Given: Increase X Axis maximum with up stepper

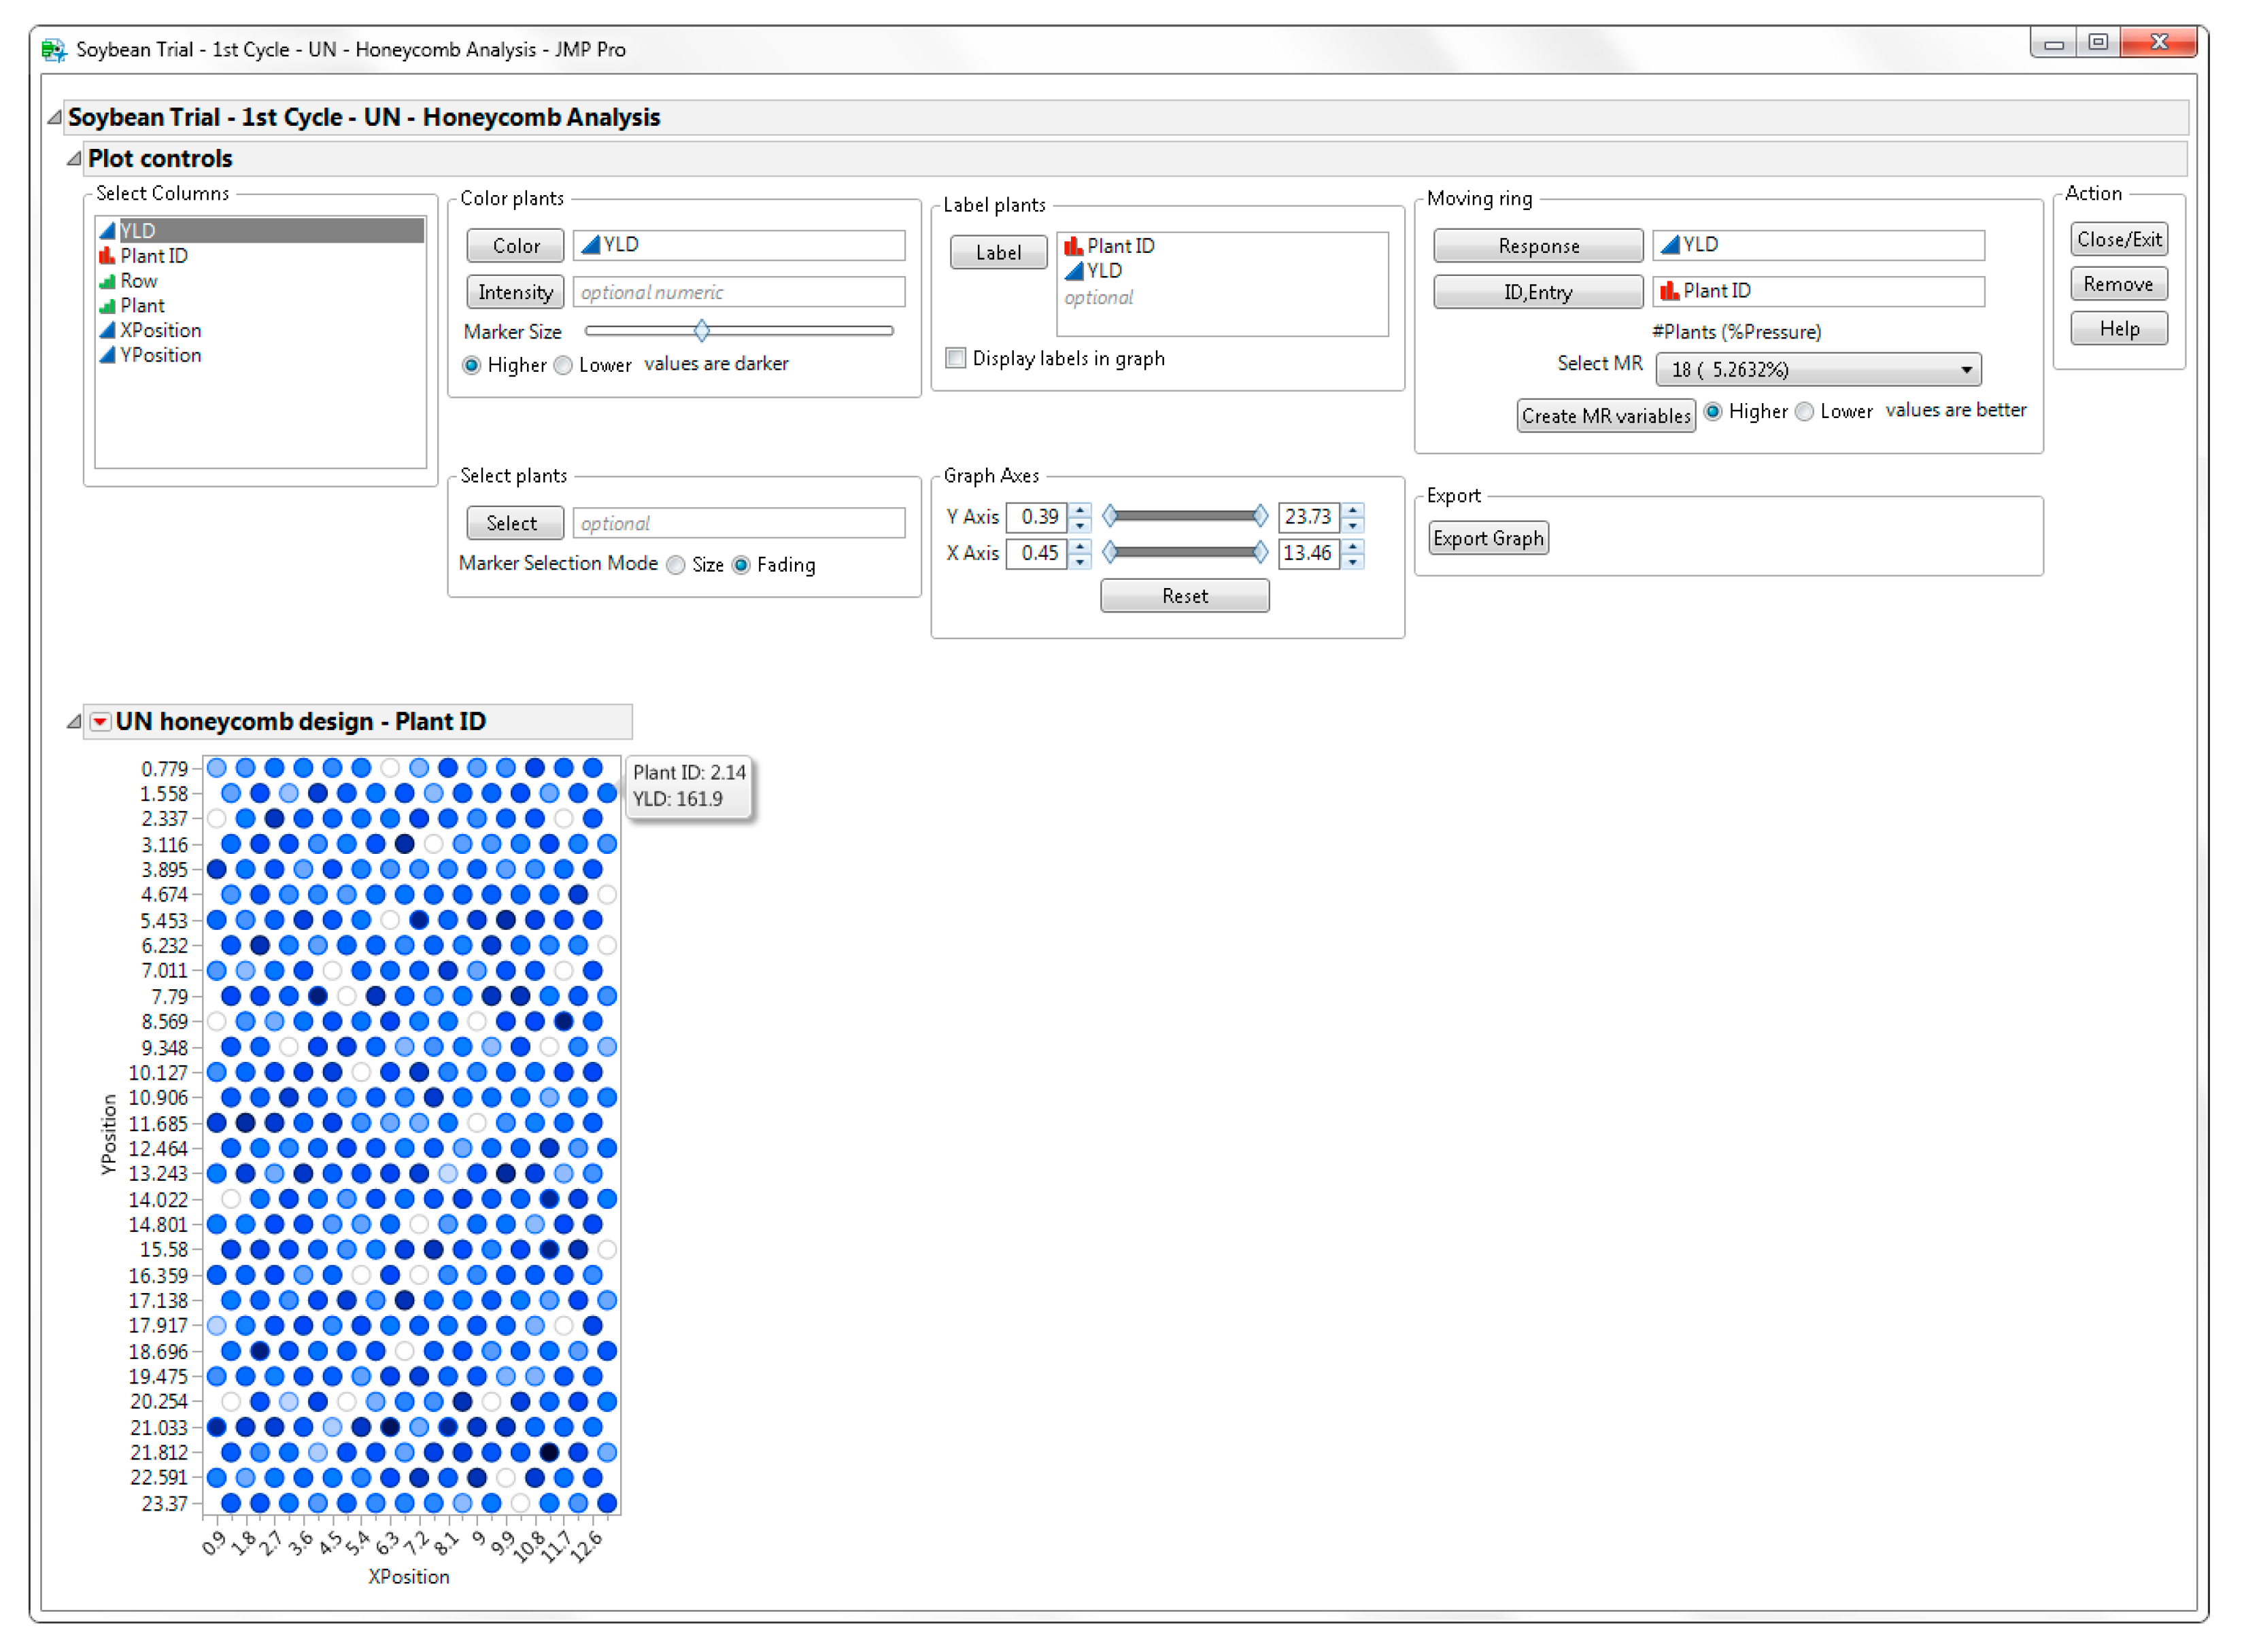Looking at the screenshot, I should tap(1353, 546).
